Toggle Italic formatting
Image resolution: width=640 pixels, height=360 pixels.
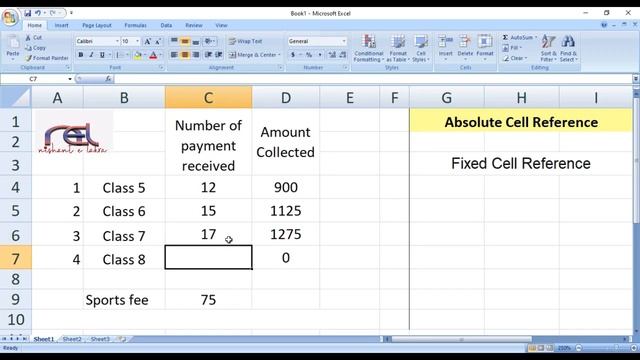pyautogui.click(x=91, y=55)
